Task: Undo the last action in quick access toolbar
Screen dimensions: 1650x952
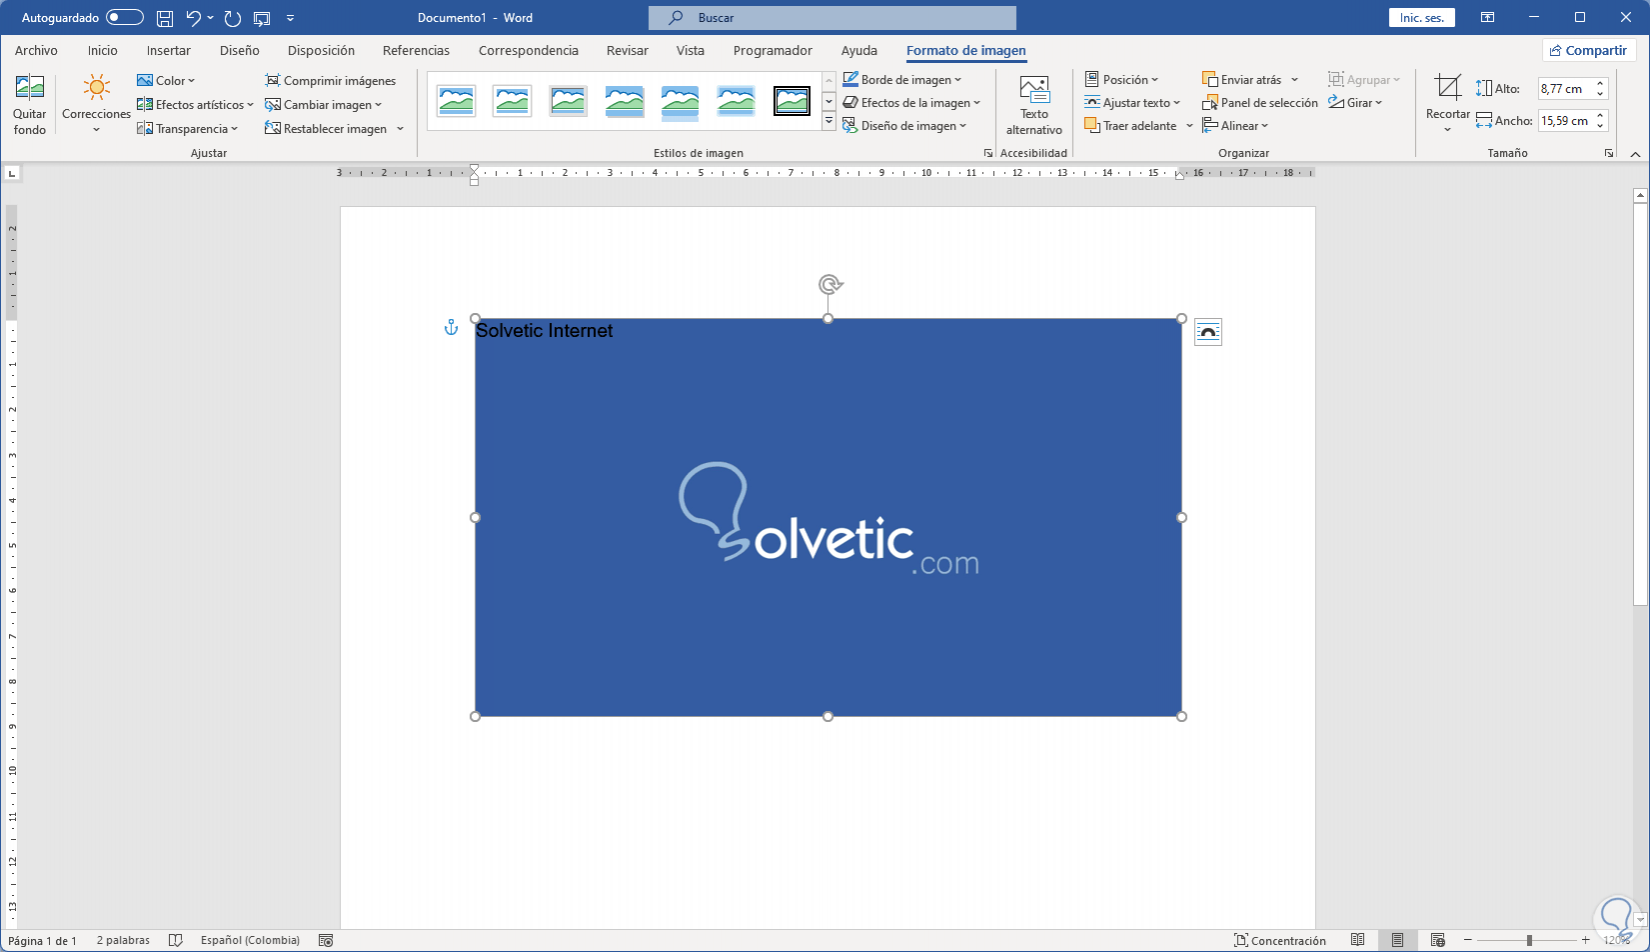Action: tap(193, 18)
